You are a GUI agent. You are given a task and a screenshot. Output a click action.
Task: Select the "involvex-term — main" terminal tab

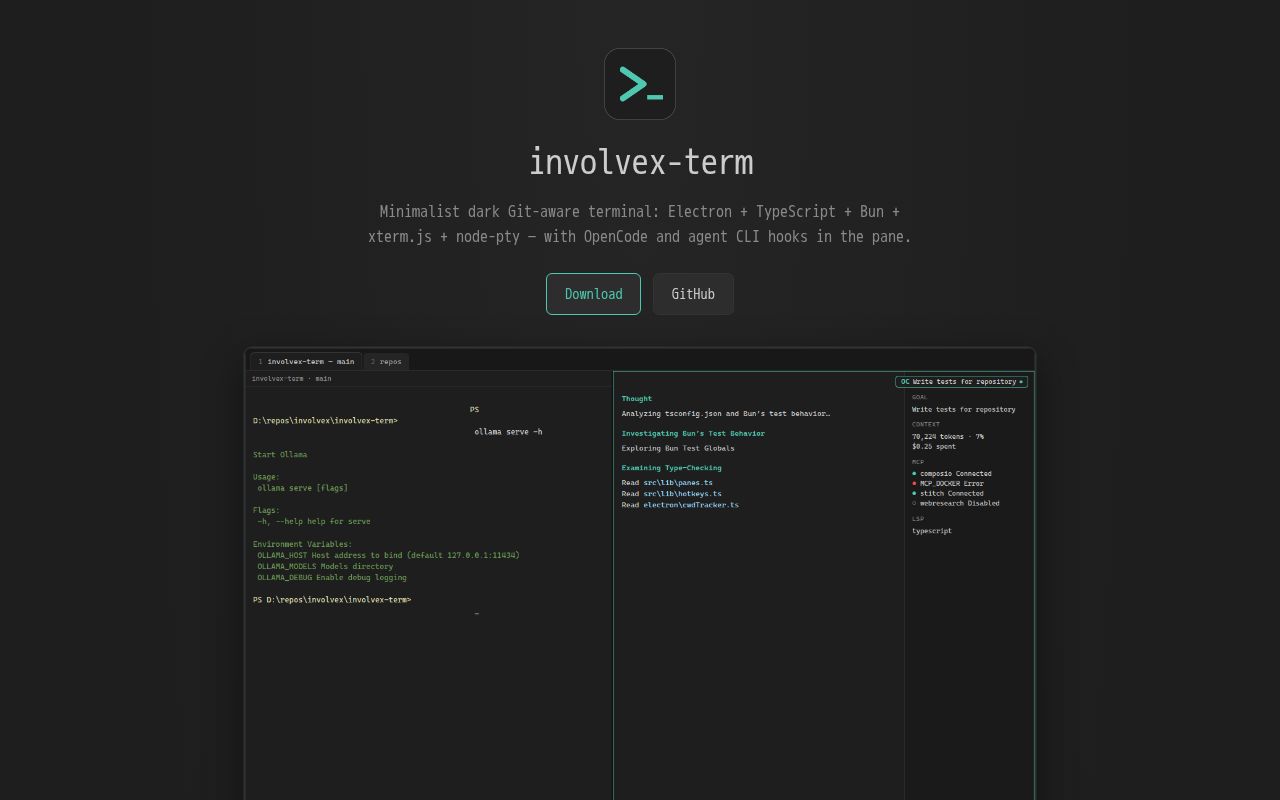pos(306,362)
